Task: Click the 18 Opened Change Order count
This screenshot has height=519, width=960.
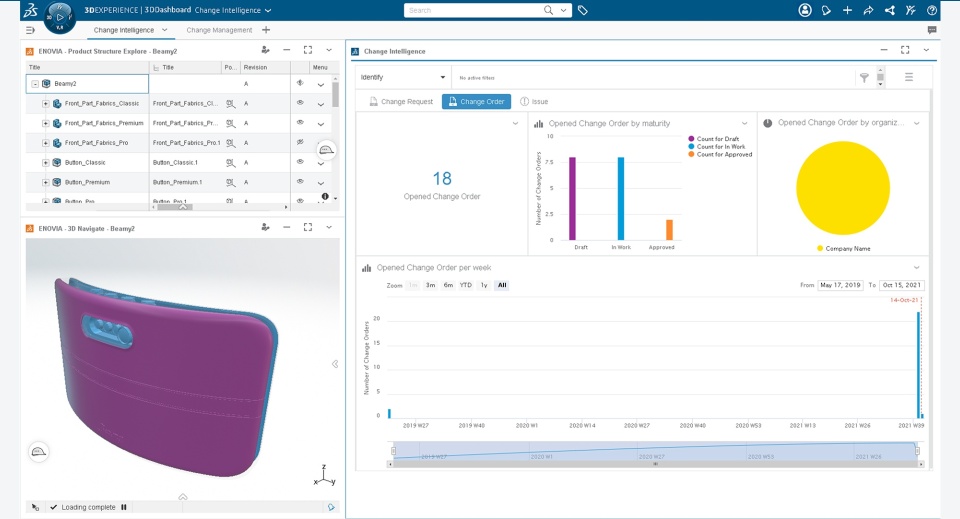Action: pos(442,178)
